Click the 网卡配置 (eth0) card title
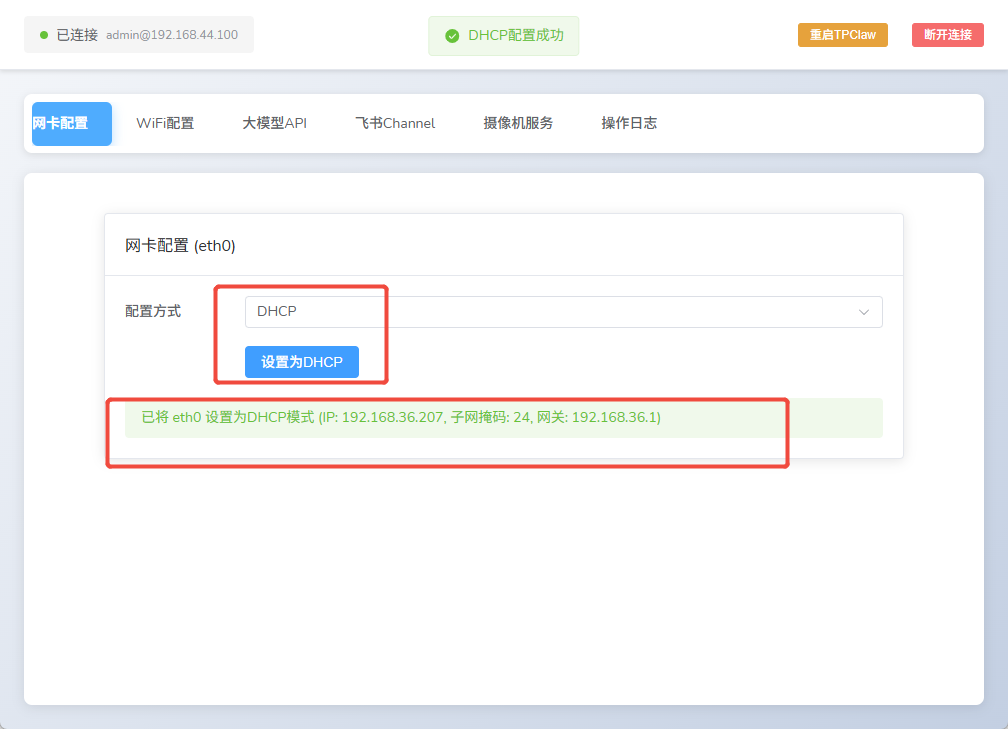The width and height of the screenshot is (1008, 729). coord(180,246)
